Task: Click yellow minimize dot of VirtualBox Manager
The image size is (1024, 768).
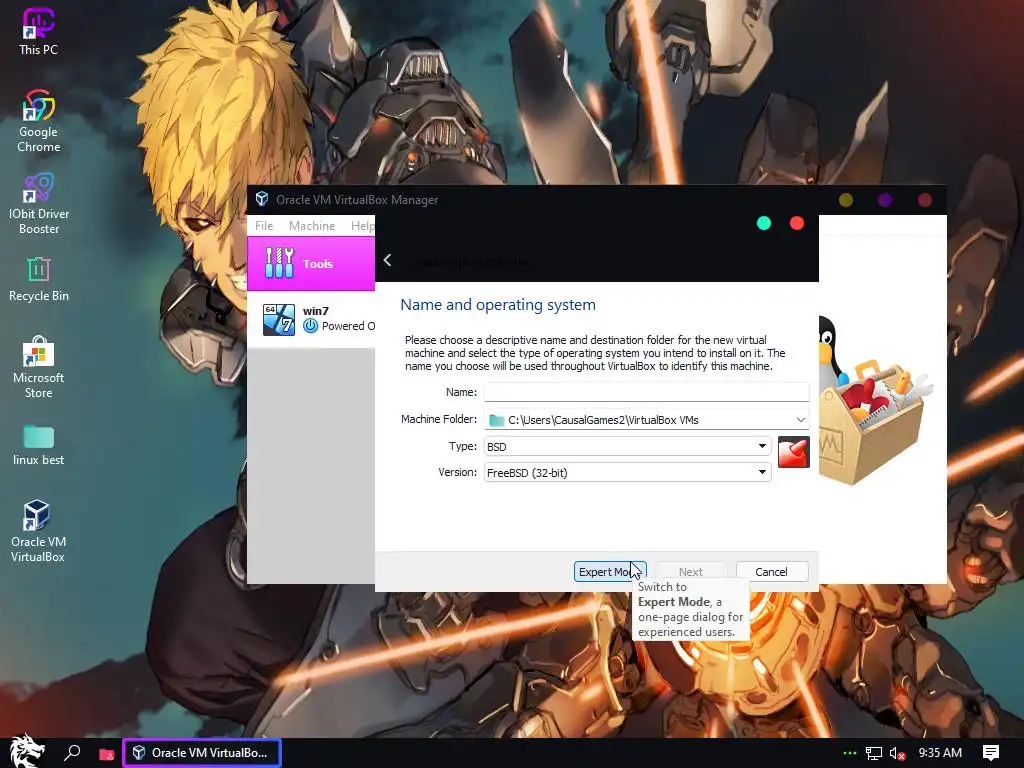Action: point(846,200)
